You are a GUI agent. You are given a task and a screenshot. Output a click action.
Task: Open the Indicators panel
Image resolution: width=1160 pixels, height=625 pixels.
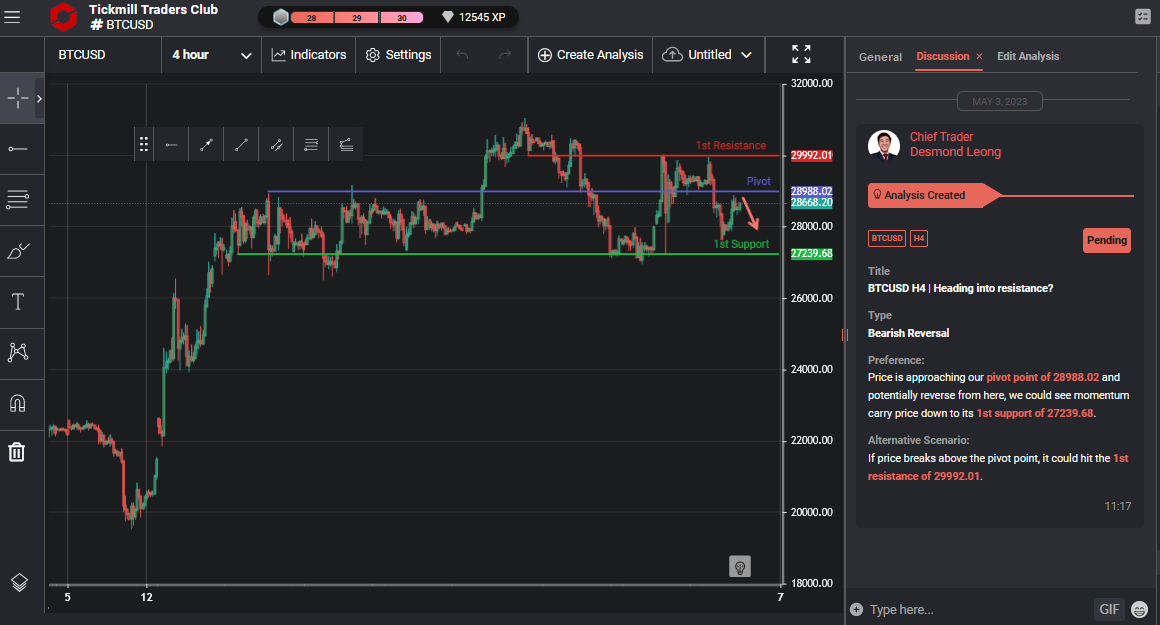tap(308, 55)
